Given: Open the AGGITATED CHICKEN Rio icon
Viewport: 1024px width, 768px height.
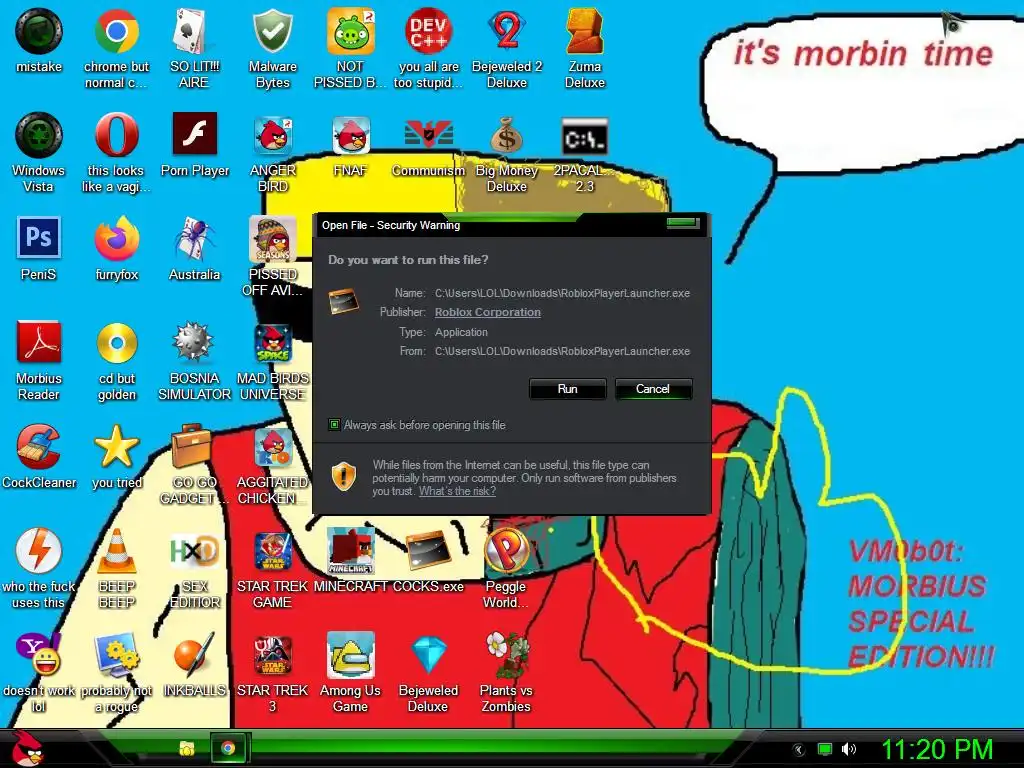Looking at the screenshot, I should [x=274, y=447].
